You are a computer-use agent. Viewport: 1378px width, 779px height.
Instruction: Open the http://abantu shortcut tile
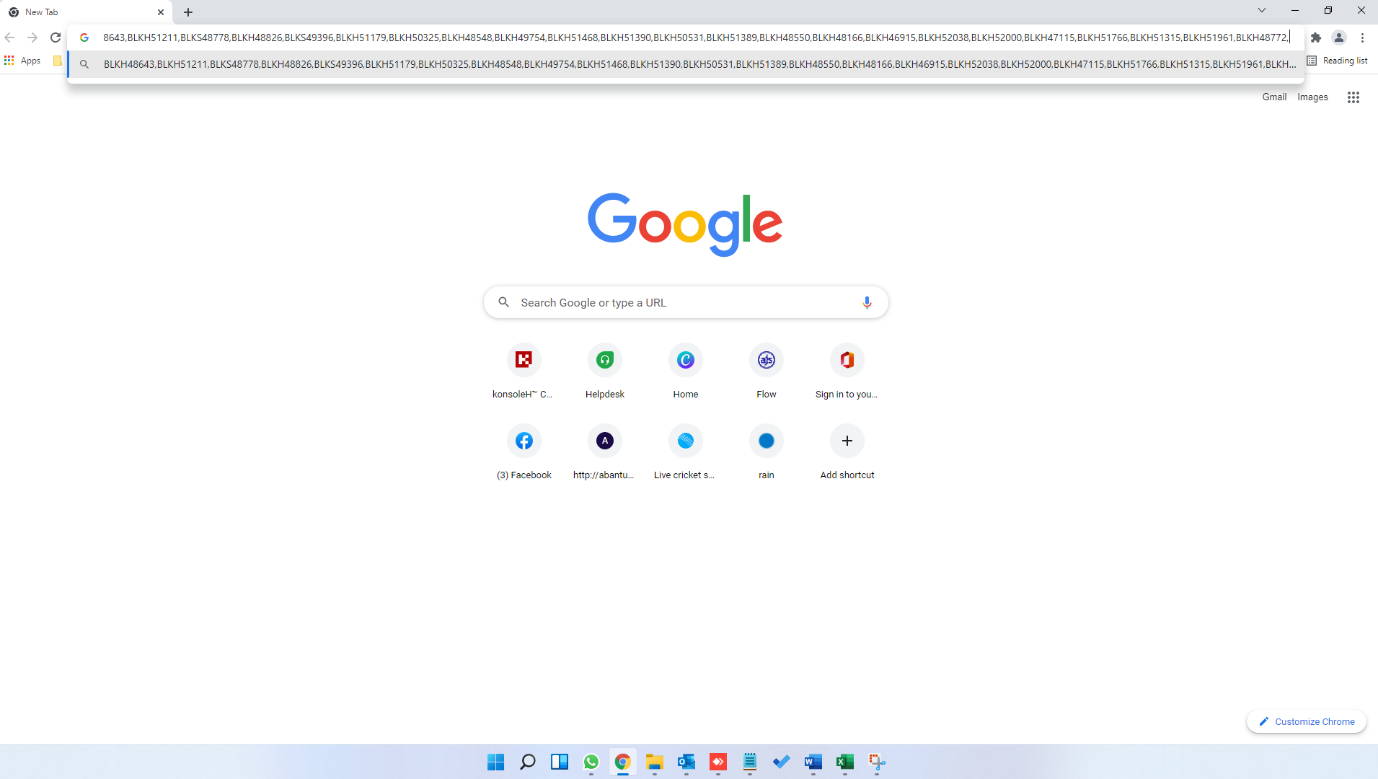tap(604, 451)
